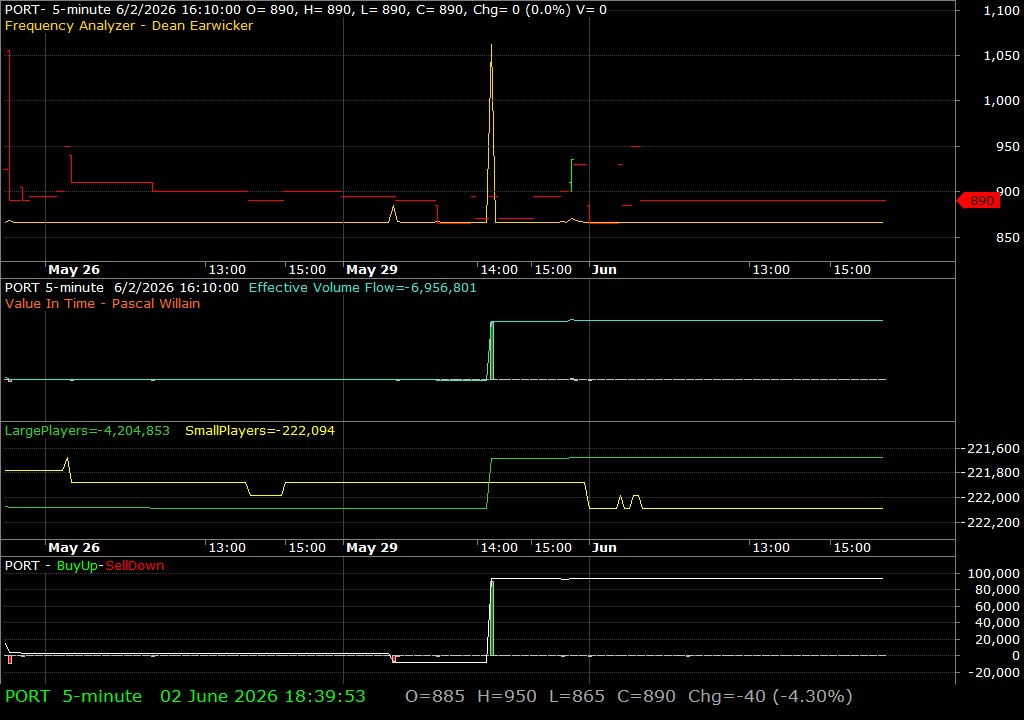
Task: Click the SmallPlayers=-222,094 legend
Action: coord(260,431)
